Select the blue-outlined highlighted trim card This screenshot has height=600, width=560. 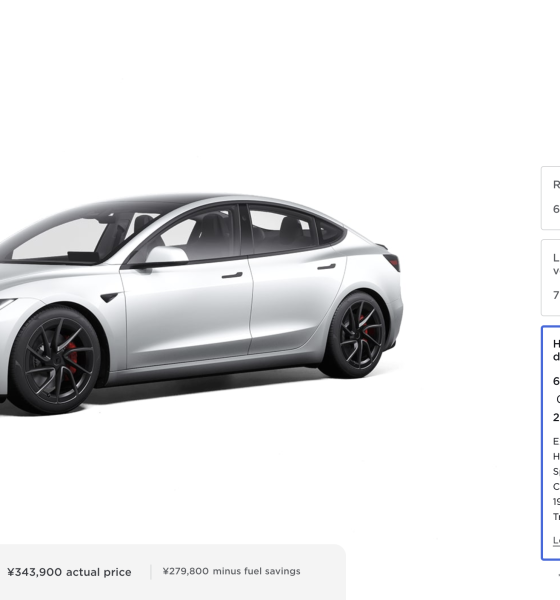tap(551, 443)
